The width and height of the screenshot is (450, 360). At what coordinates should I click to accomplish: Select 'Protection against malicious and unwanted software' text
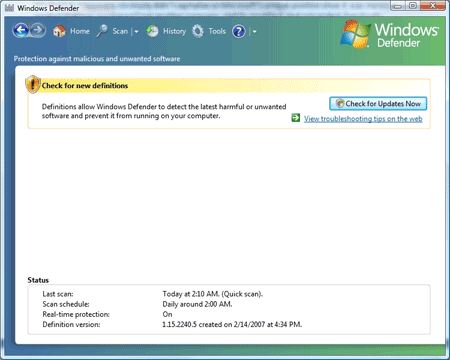point(97,59)
